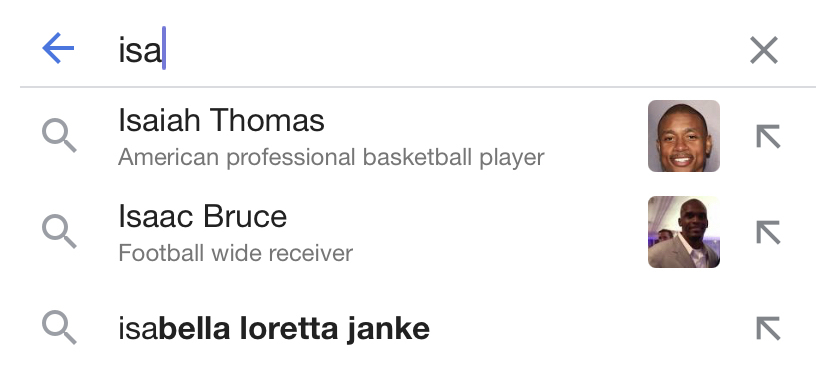
Task: Click the 'American professional basketball player' description
Action: coord(331,157)
